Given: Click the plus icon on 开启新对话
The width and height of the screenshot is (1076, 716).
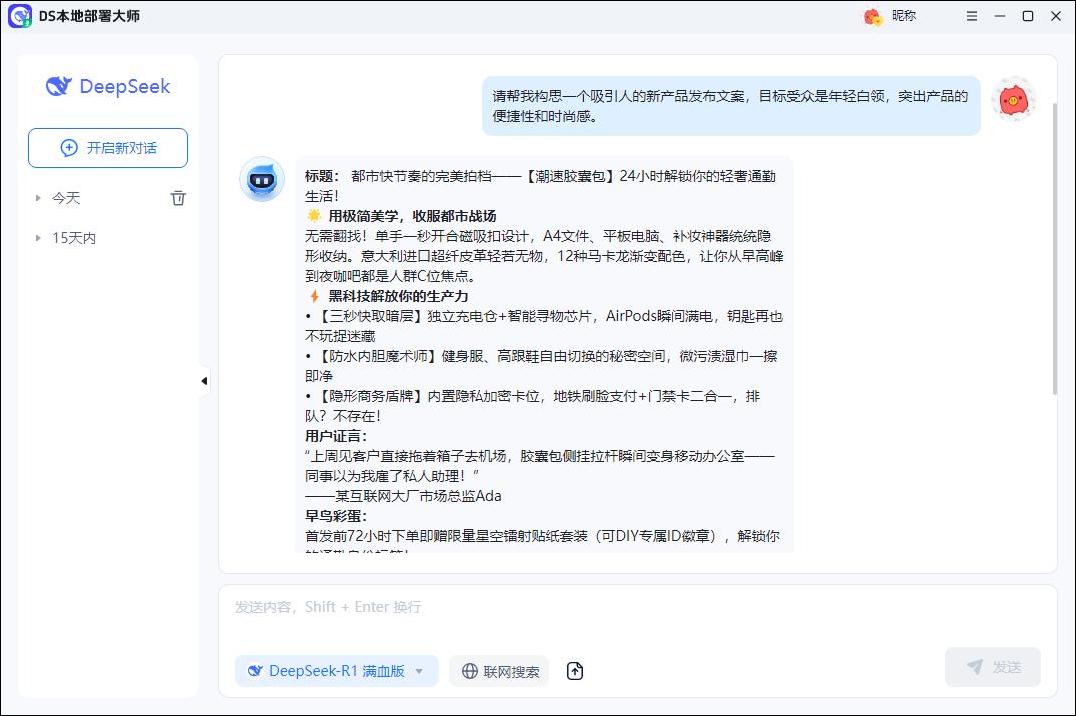Looking at the screenshot, I should pyautogui.click(x=68, y=147).
